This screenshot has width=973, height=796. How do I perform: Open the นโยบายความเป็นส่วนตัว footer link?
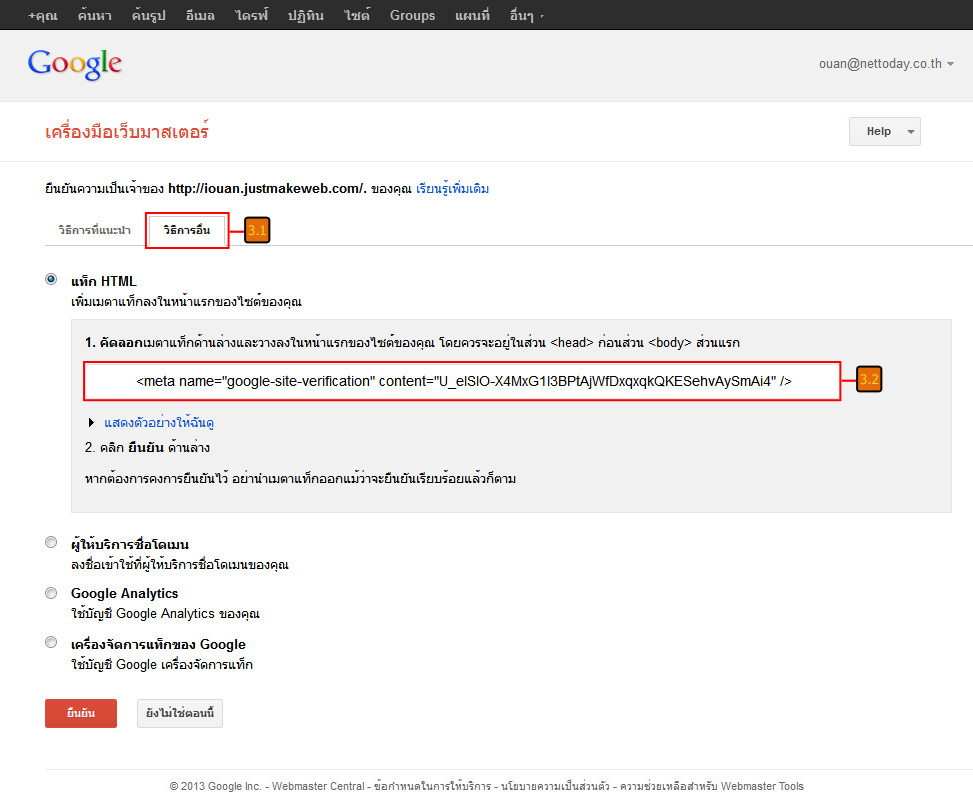pyautogui.click(x=555, y=786)
